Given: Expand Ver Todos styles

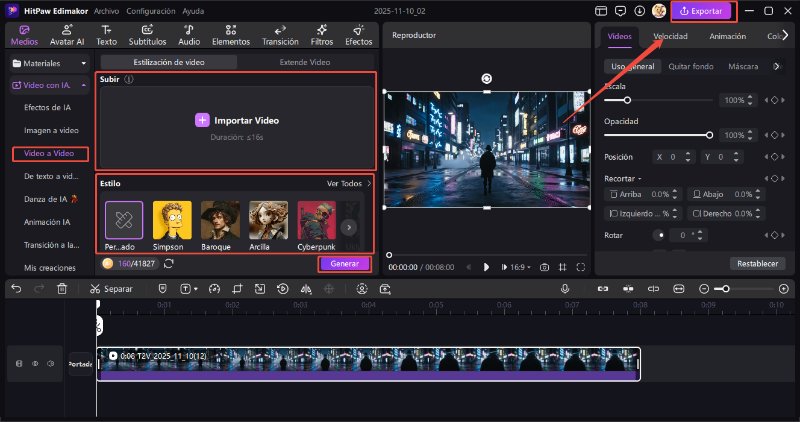Looking at the screenshot, I should pyautogui.click(x=349, y=183).
